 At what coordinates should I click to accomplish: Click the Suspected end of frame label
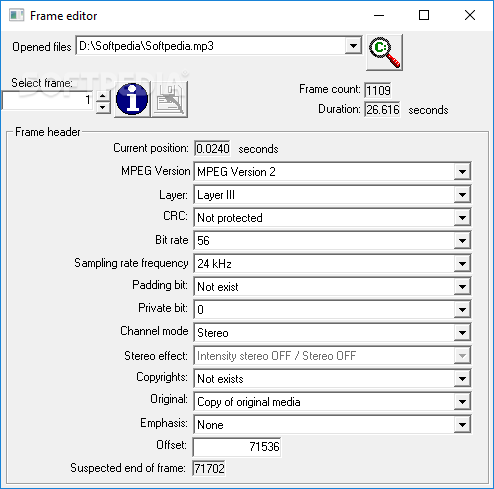tap(128, 468)
